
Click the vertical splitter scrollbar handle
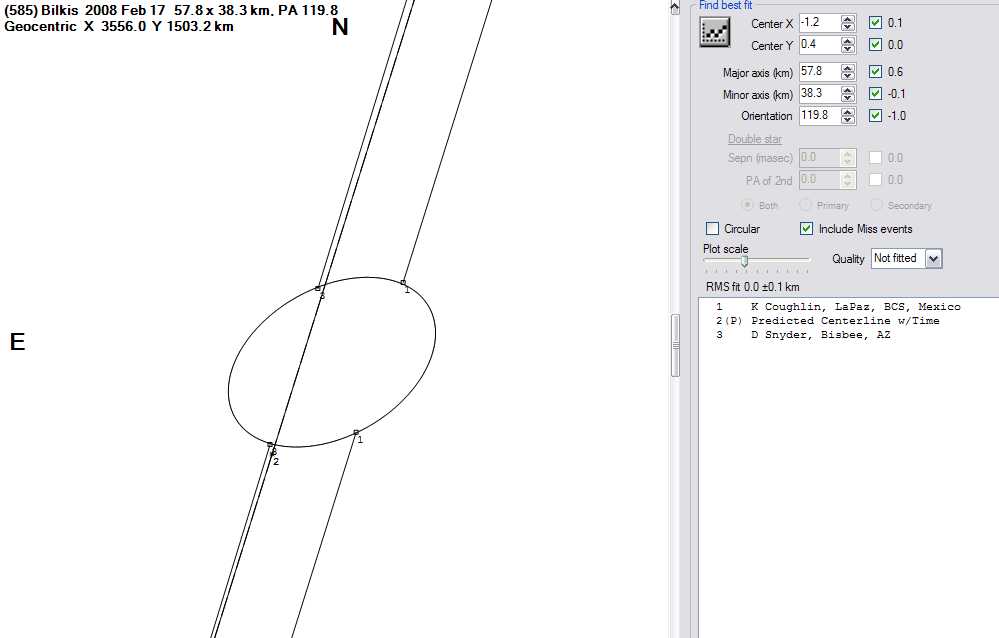[675, 345]
